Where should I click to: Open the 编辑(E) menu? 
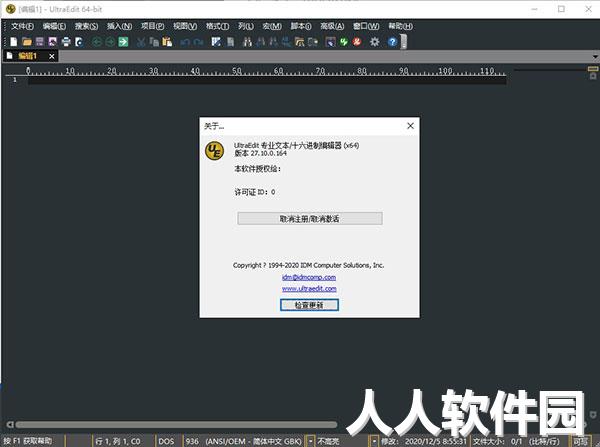pyautogui.click(x=54, y=26)
